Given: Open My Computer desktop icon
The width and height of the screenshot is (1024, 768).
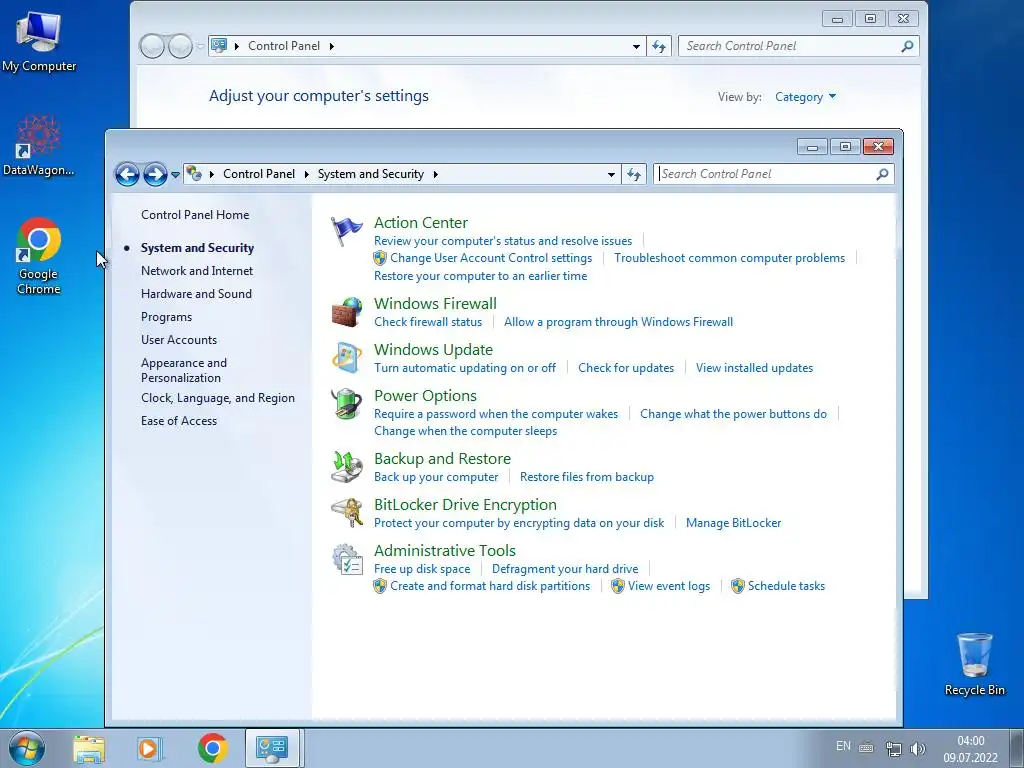Looking at the screenshot, I should click(39, 41).
